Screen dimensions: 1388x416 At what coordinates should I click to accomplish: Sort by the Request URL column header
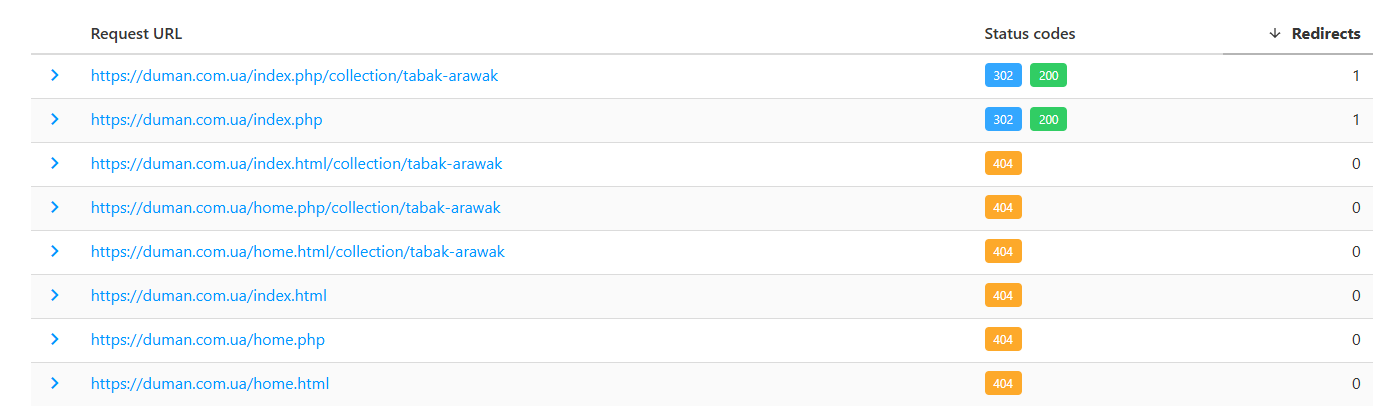pyautogui.click(x=136, y=33)
